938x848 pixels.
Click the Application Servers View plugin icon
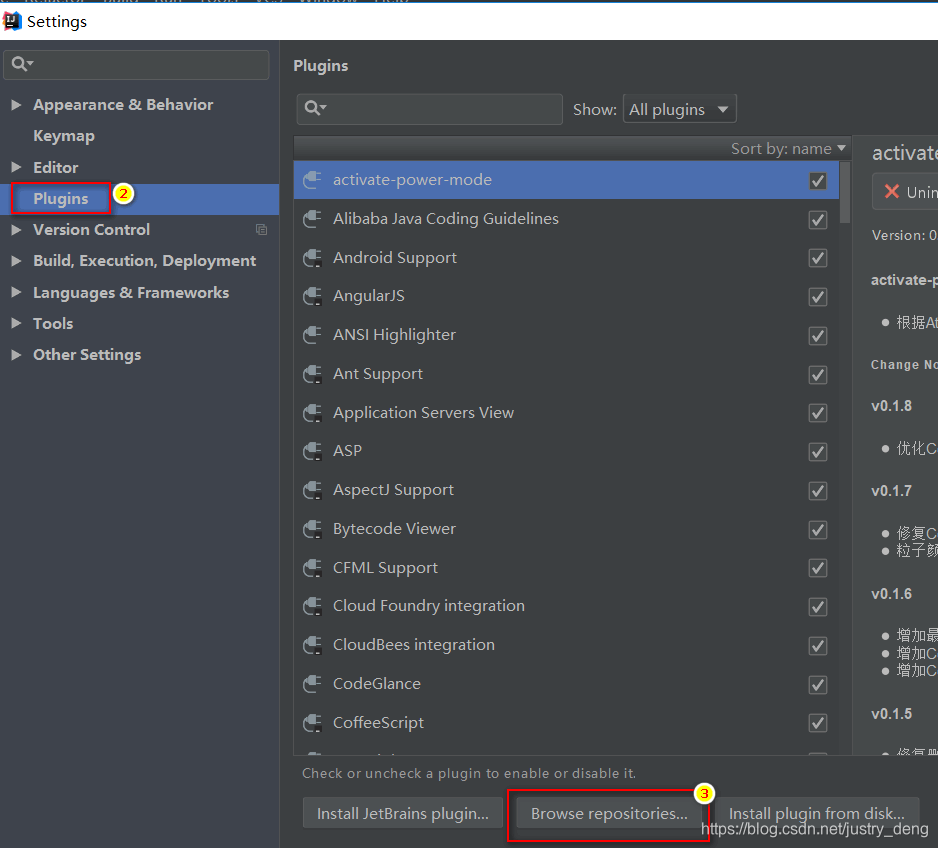click(312, 413)
